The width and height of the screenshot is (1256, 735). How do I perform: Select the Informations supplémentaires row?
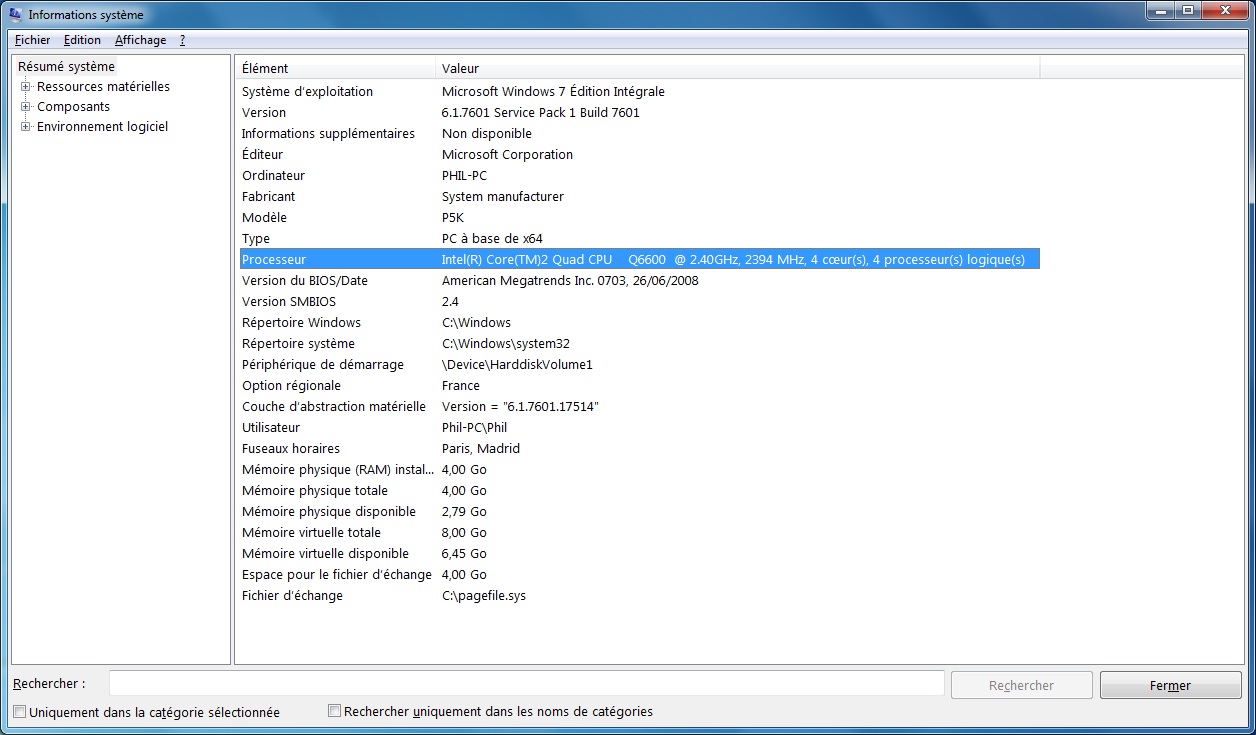pyautogui.click(x=638, y=133)
